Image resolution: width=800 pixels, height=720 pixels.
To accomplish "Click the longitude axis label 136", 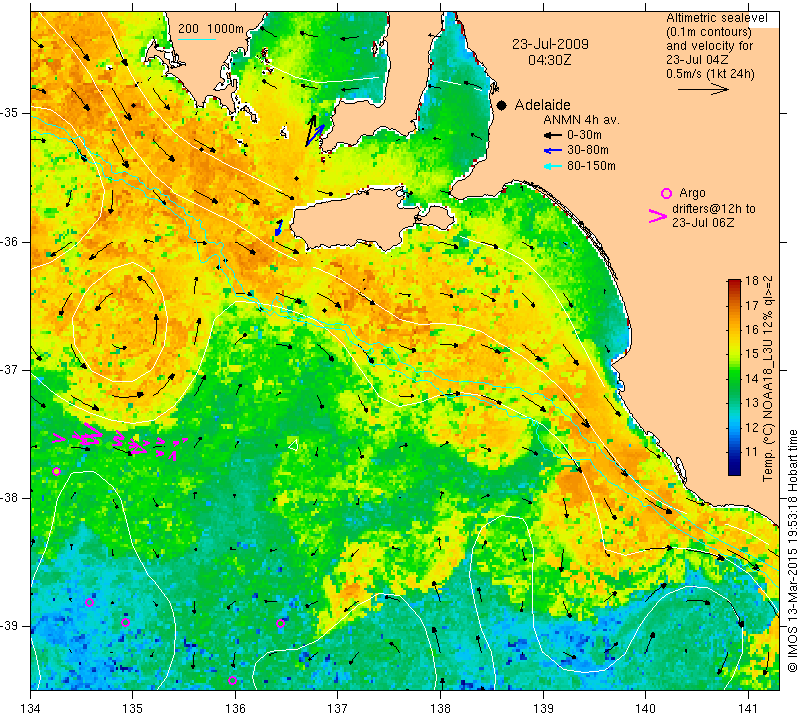I will click(235, 708).
